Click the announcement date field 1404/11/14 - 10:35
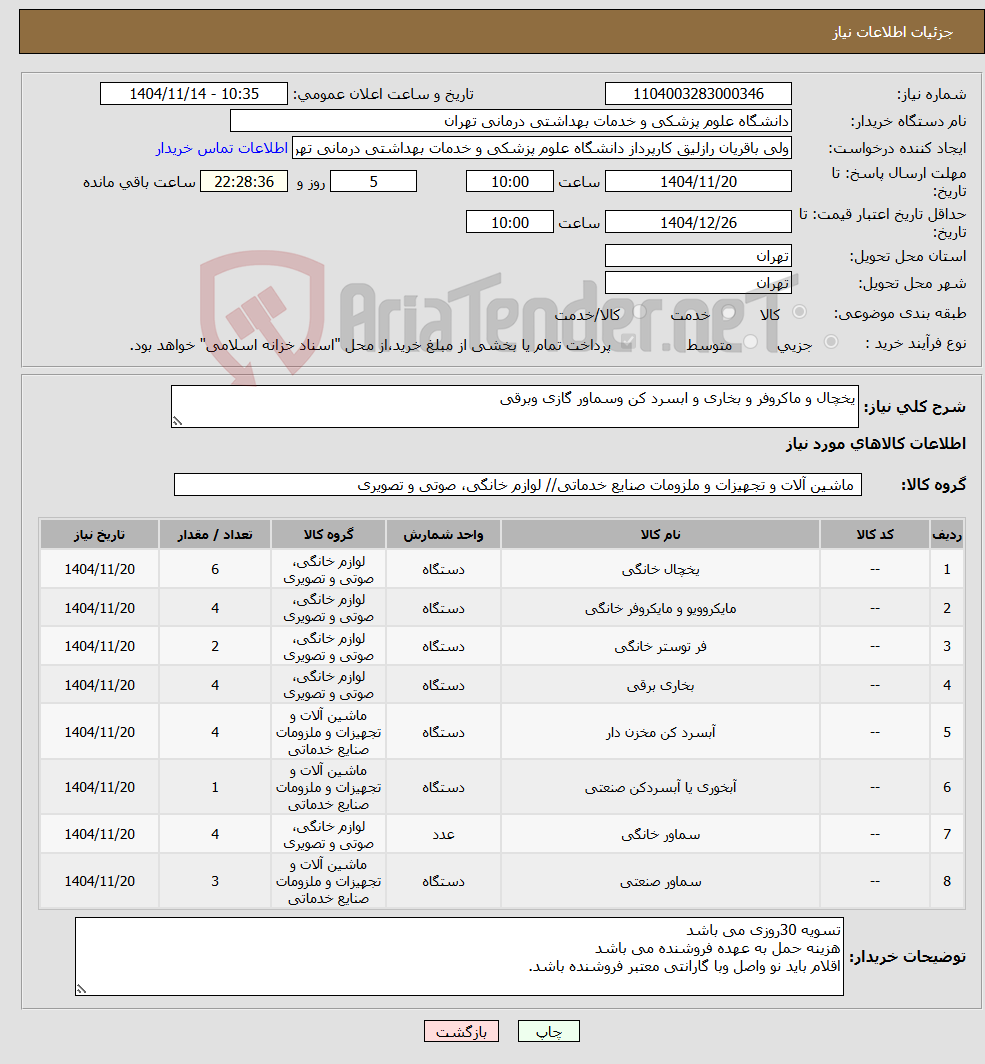 click(194, 94)
